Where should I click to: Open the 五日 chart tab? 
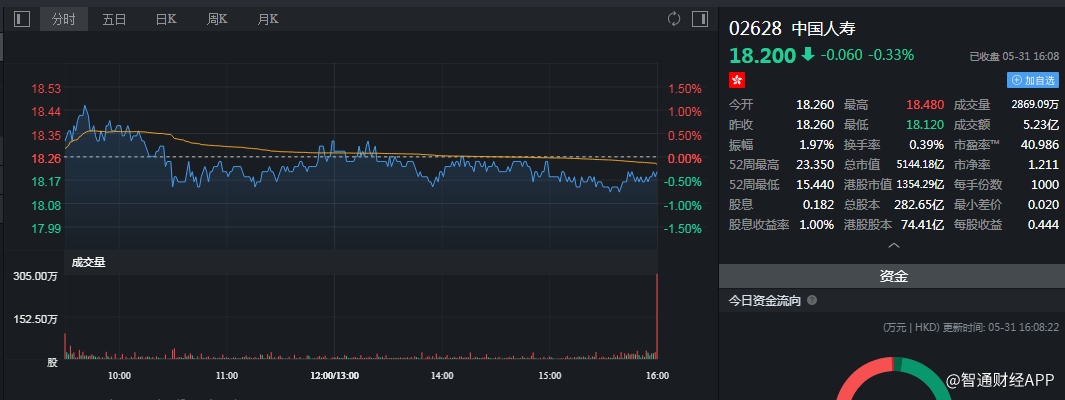tap(115, 19)
